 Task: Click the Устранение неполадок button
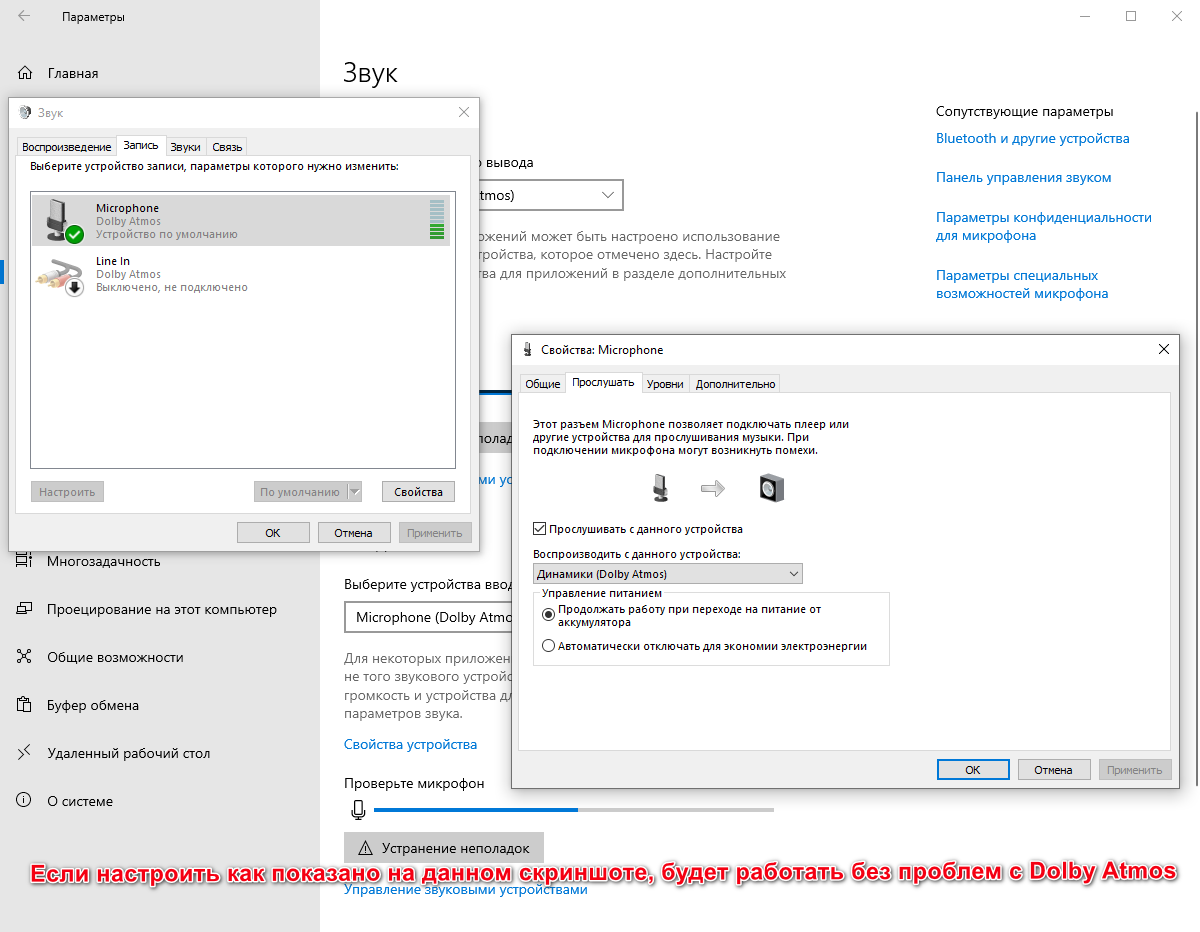[444, 848]
